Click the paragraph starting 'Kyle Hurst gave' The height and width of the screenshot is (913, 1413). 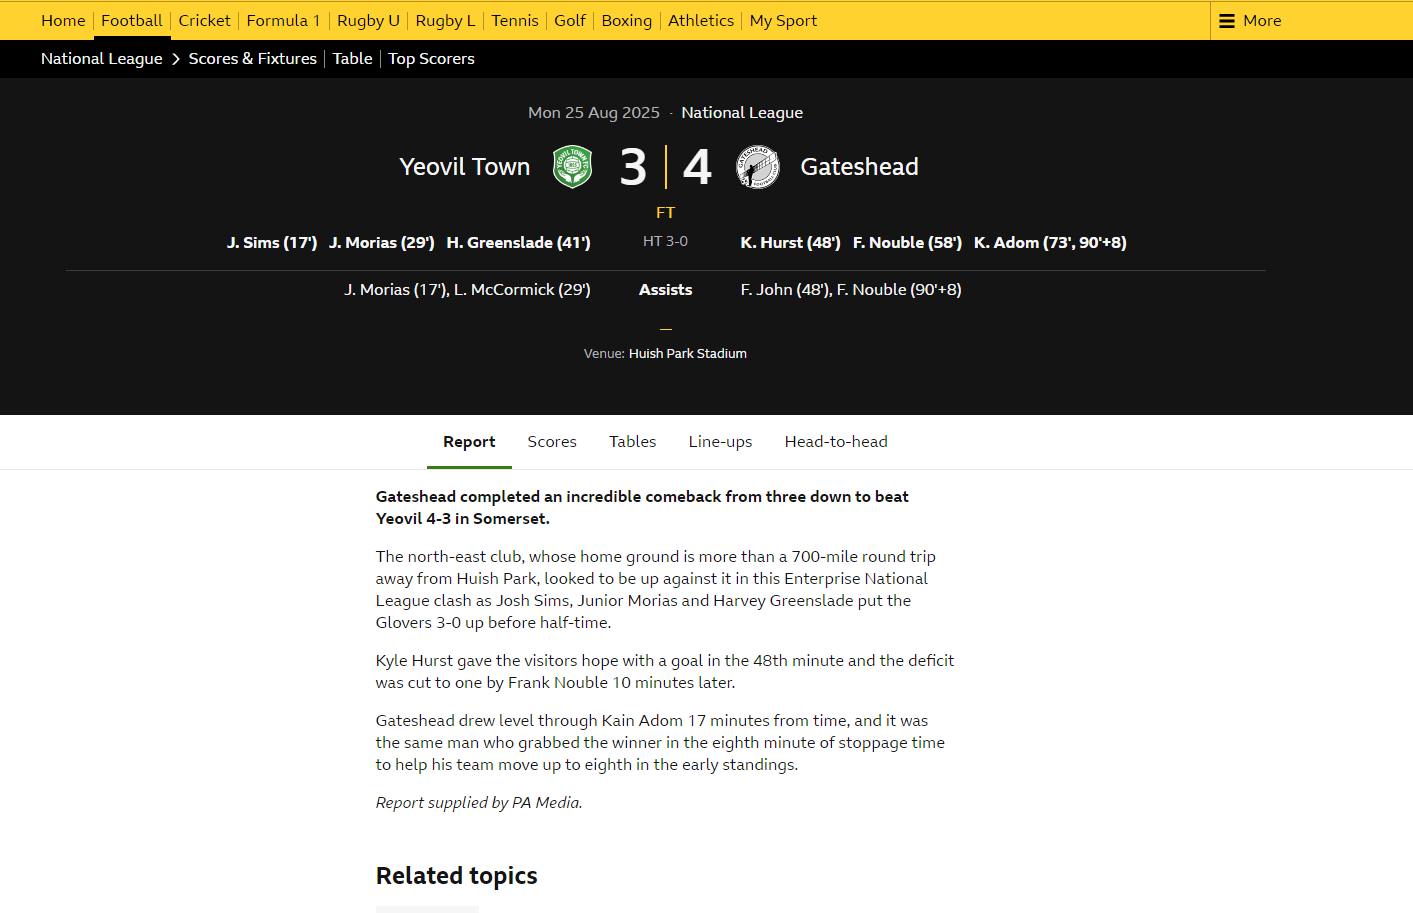(665, 672)
